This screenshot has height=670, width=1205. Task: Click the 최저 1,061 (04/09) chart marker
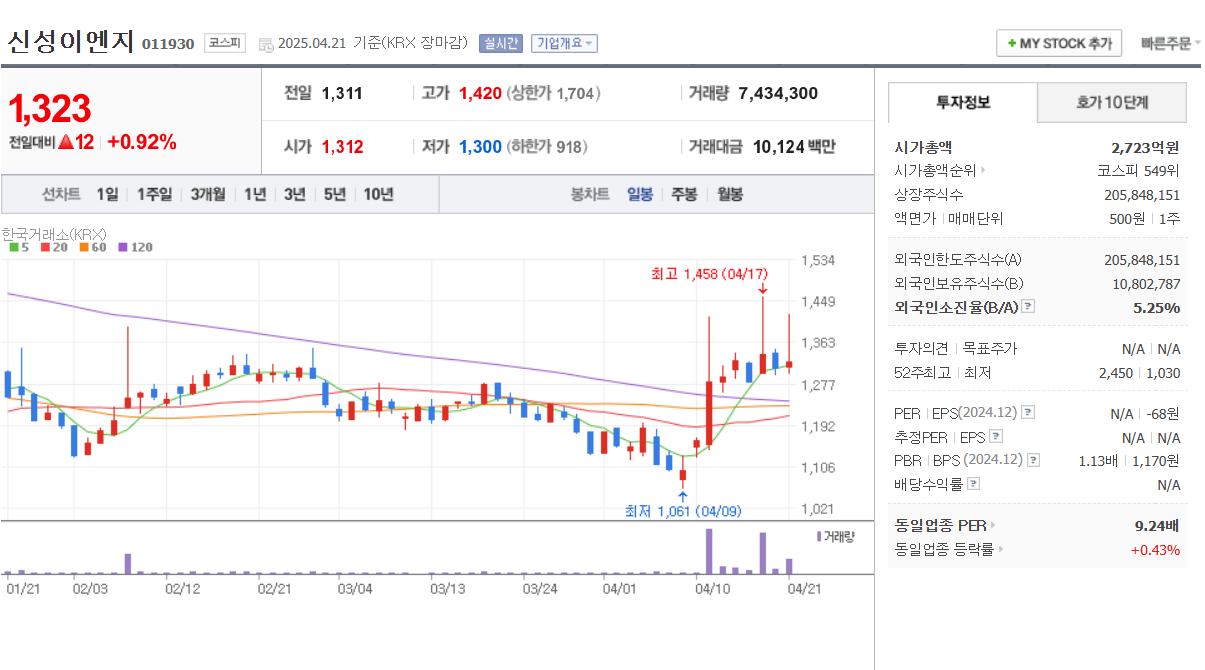[683, 511]
